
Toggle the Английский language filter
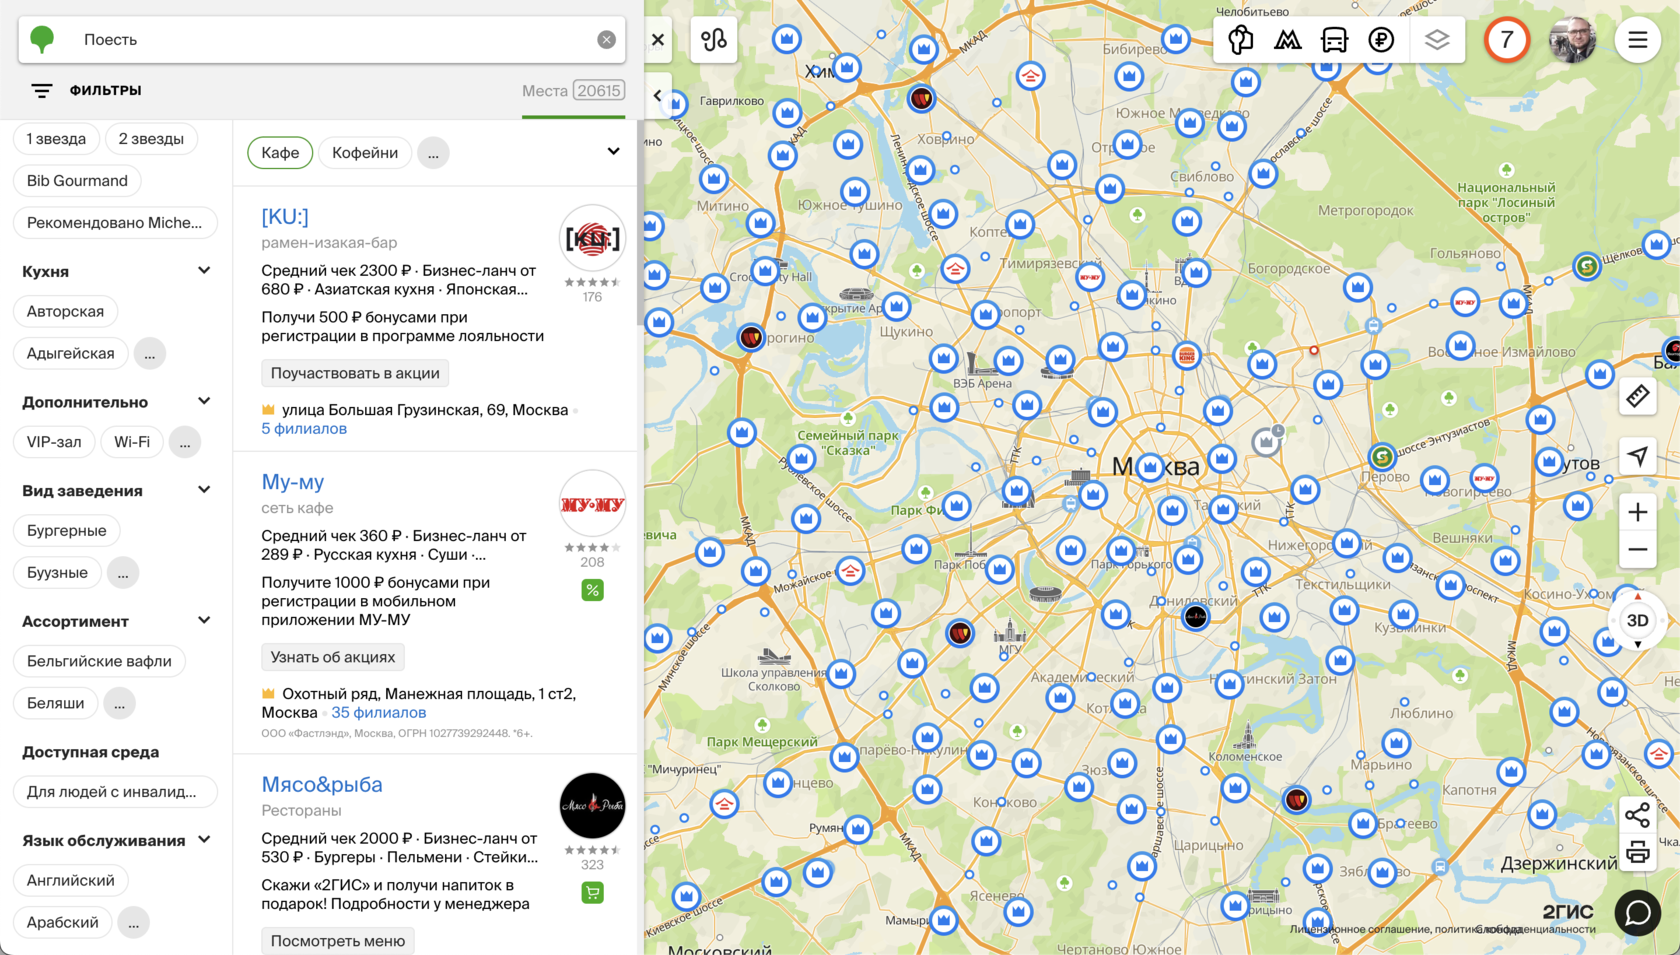(70, 881)
